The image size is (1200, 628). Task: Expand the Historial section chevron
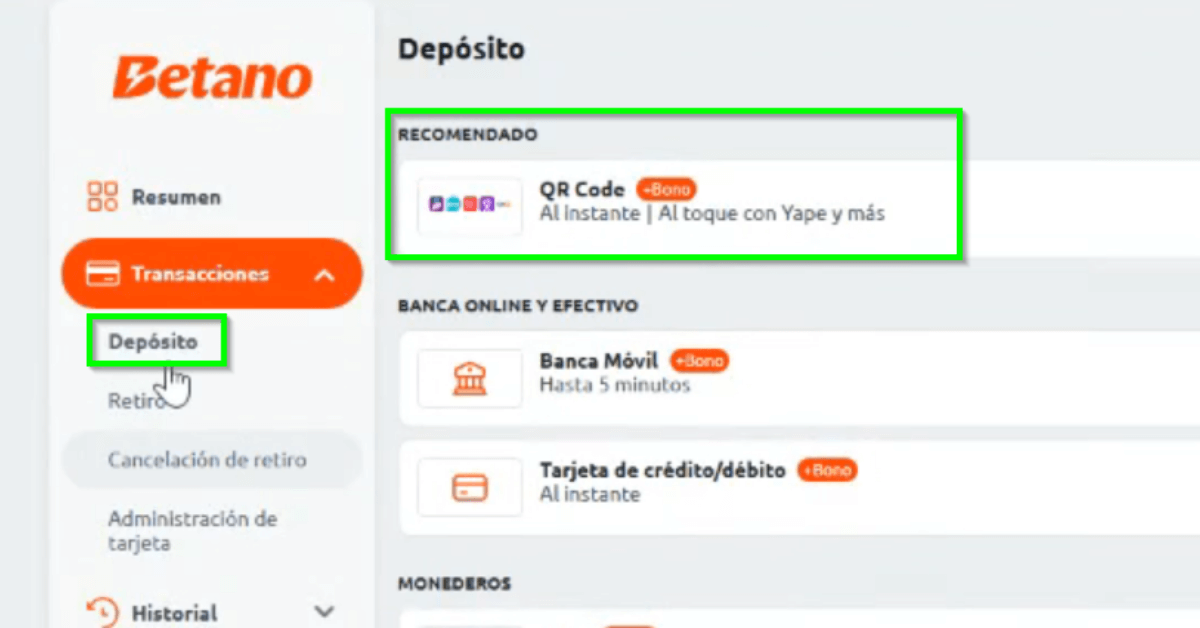click(324, 611)
